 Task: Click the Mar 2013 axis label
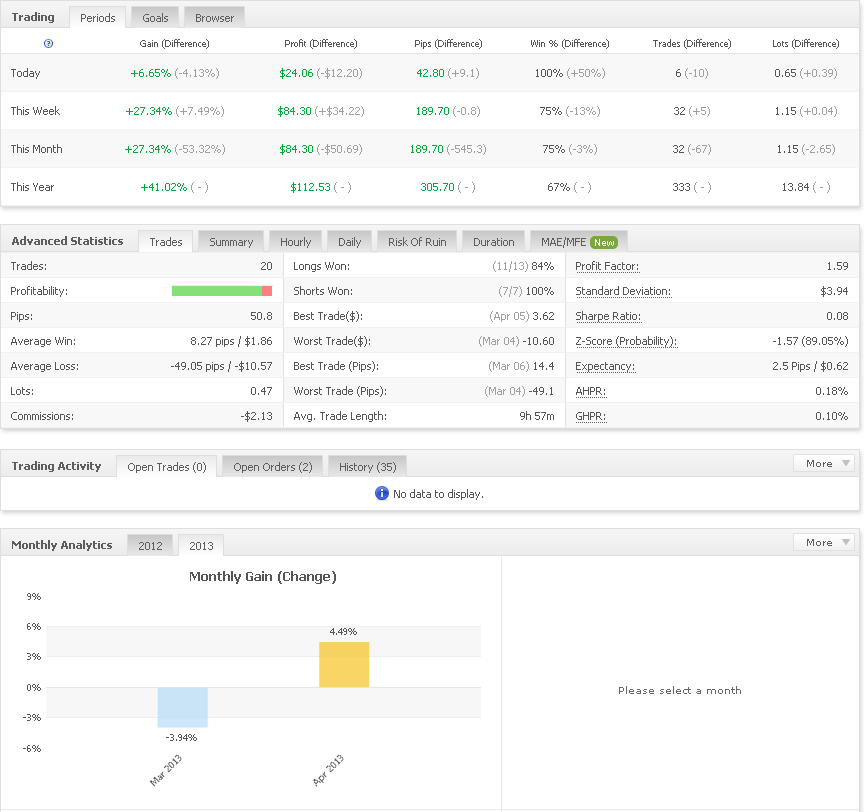(166, 770)
